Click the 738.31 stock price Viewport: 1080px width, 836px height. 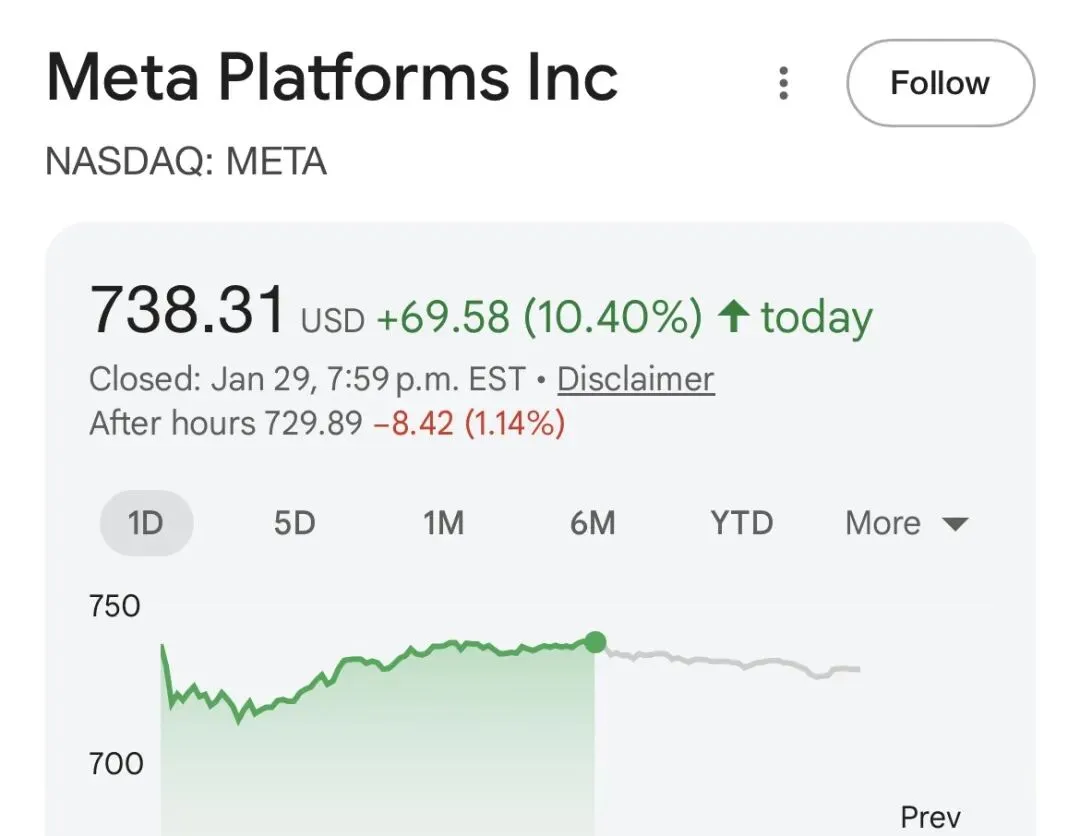point(188,311)
